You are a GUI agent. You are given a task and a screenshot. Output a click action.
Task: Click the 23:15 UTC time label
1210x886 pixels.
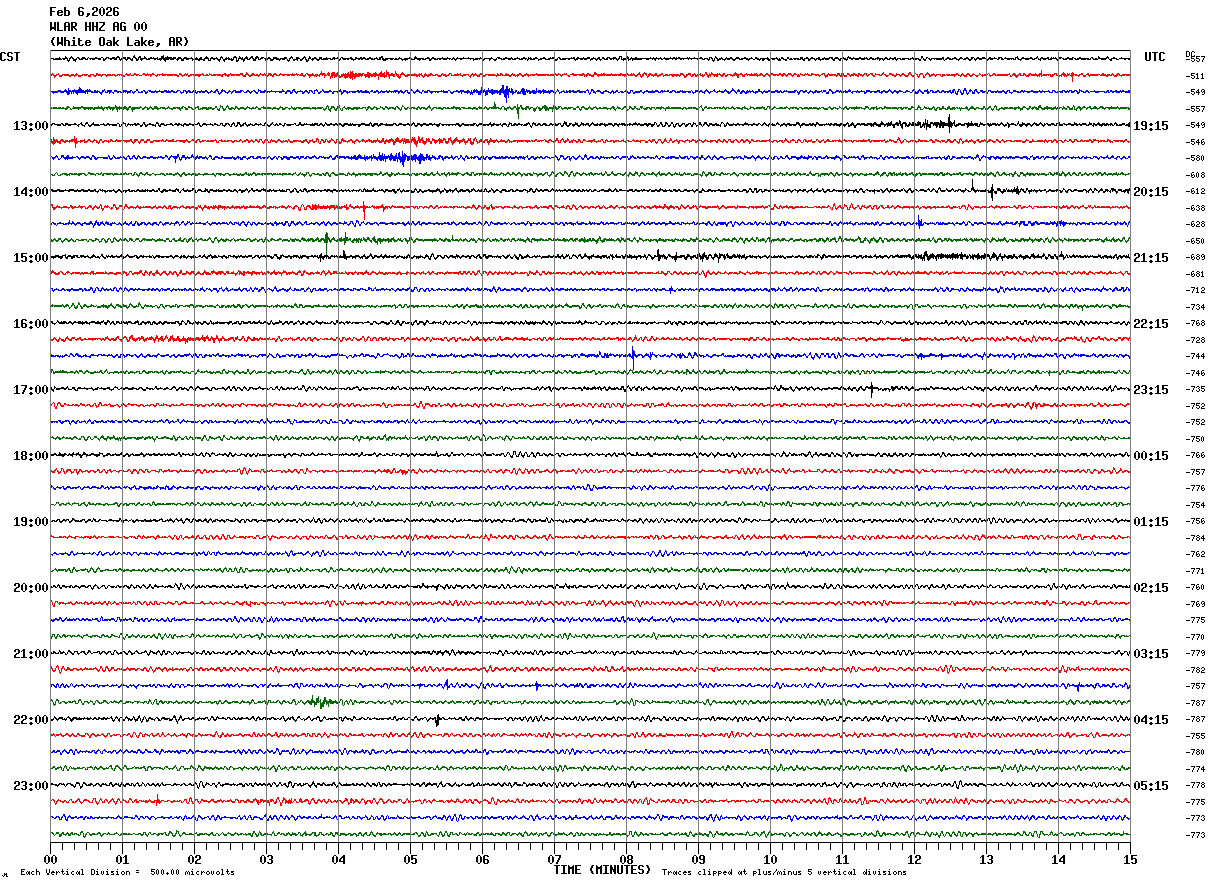pos(1151,390)
